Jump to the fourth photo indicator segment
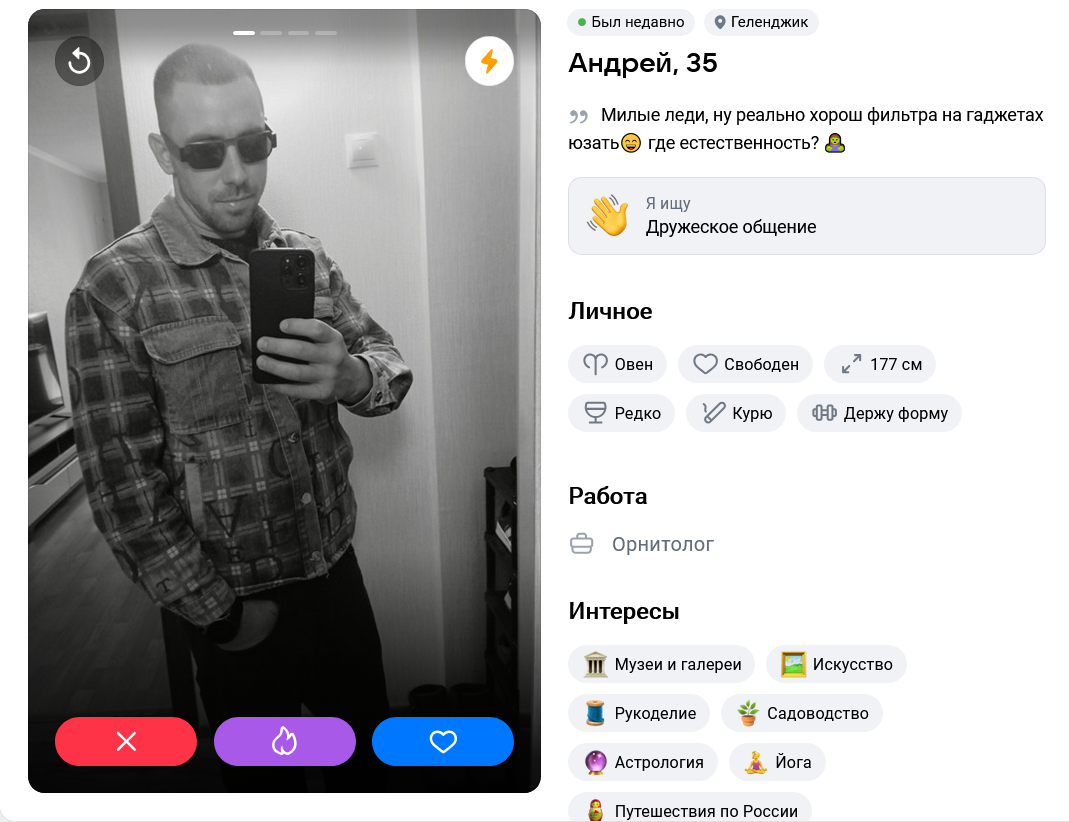The height and width of the screenshot is (822, 1069). click(326, 33)
